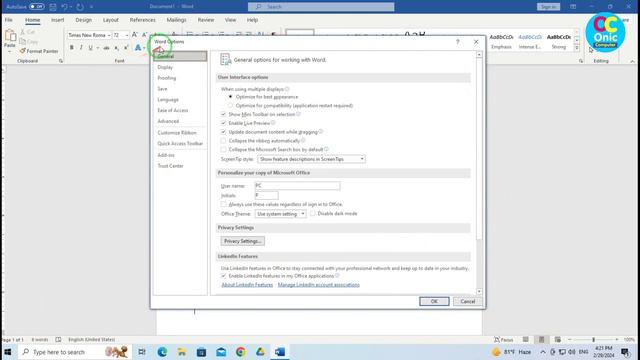Open the About LinkedIn Features link
Screen dimensions: 640x360
tap(247, 285)
